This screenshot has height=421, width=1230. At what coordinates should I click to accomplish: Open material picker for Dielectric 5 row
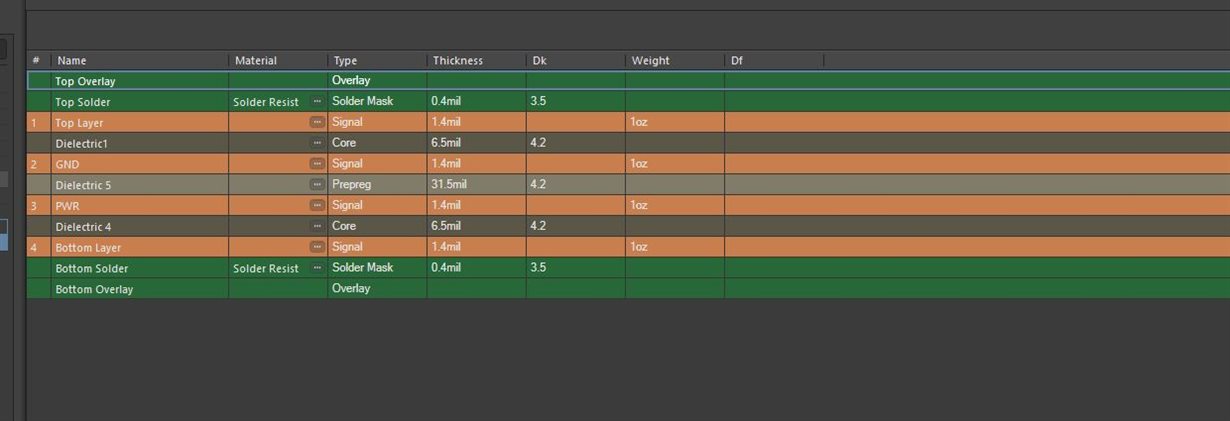point(317,184)
